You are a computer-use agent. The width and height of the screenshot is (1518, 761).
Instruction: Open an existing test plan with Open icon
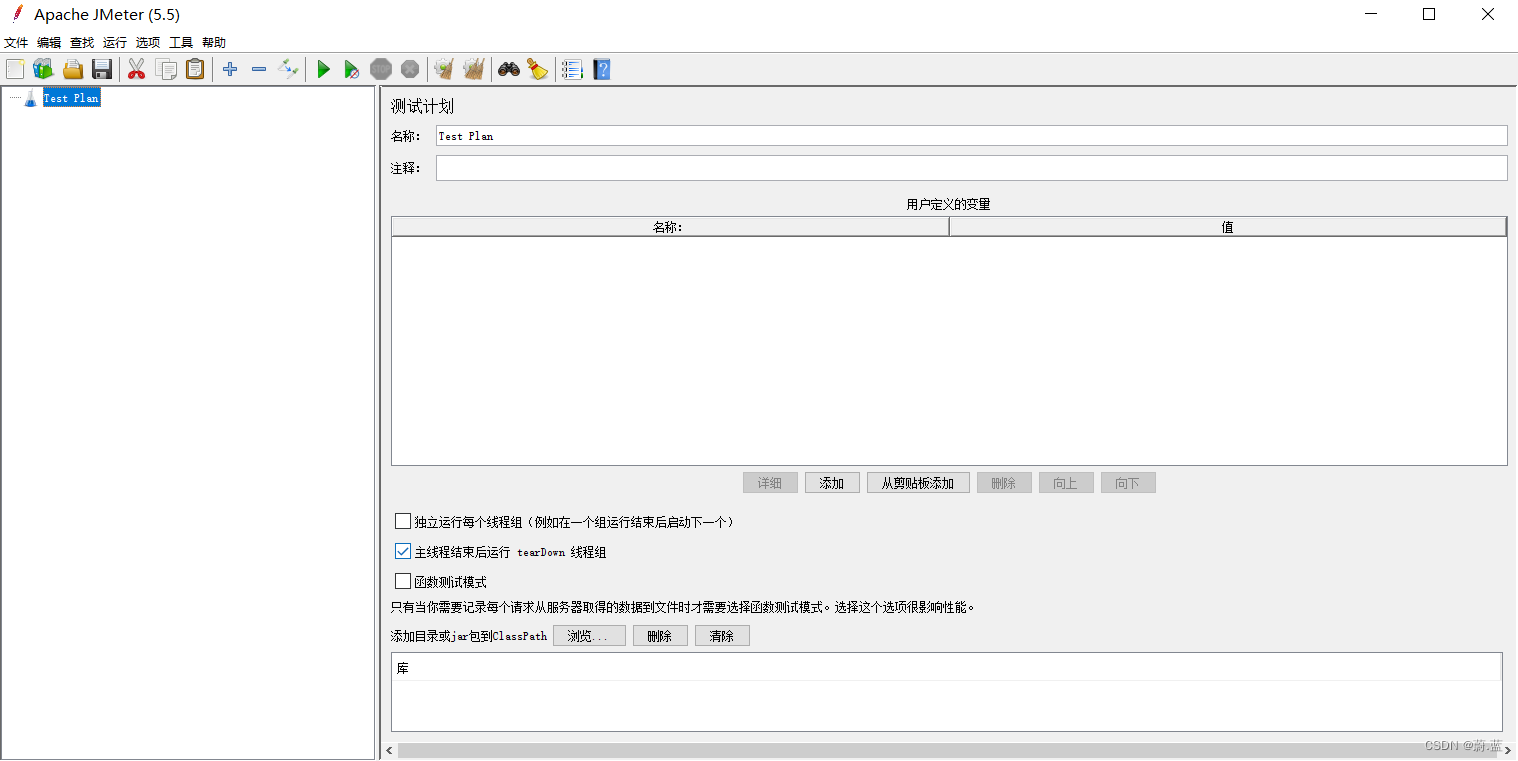(x=72, y=69)
